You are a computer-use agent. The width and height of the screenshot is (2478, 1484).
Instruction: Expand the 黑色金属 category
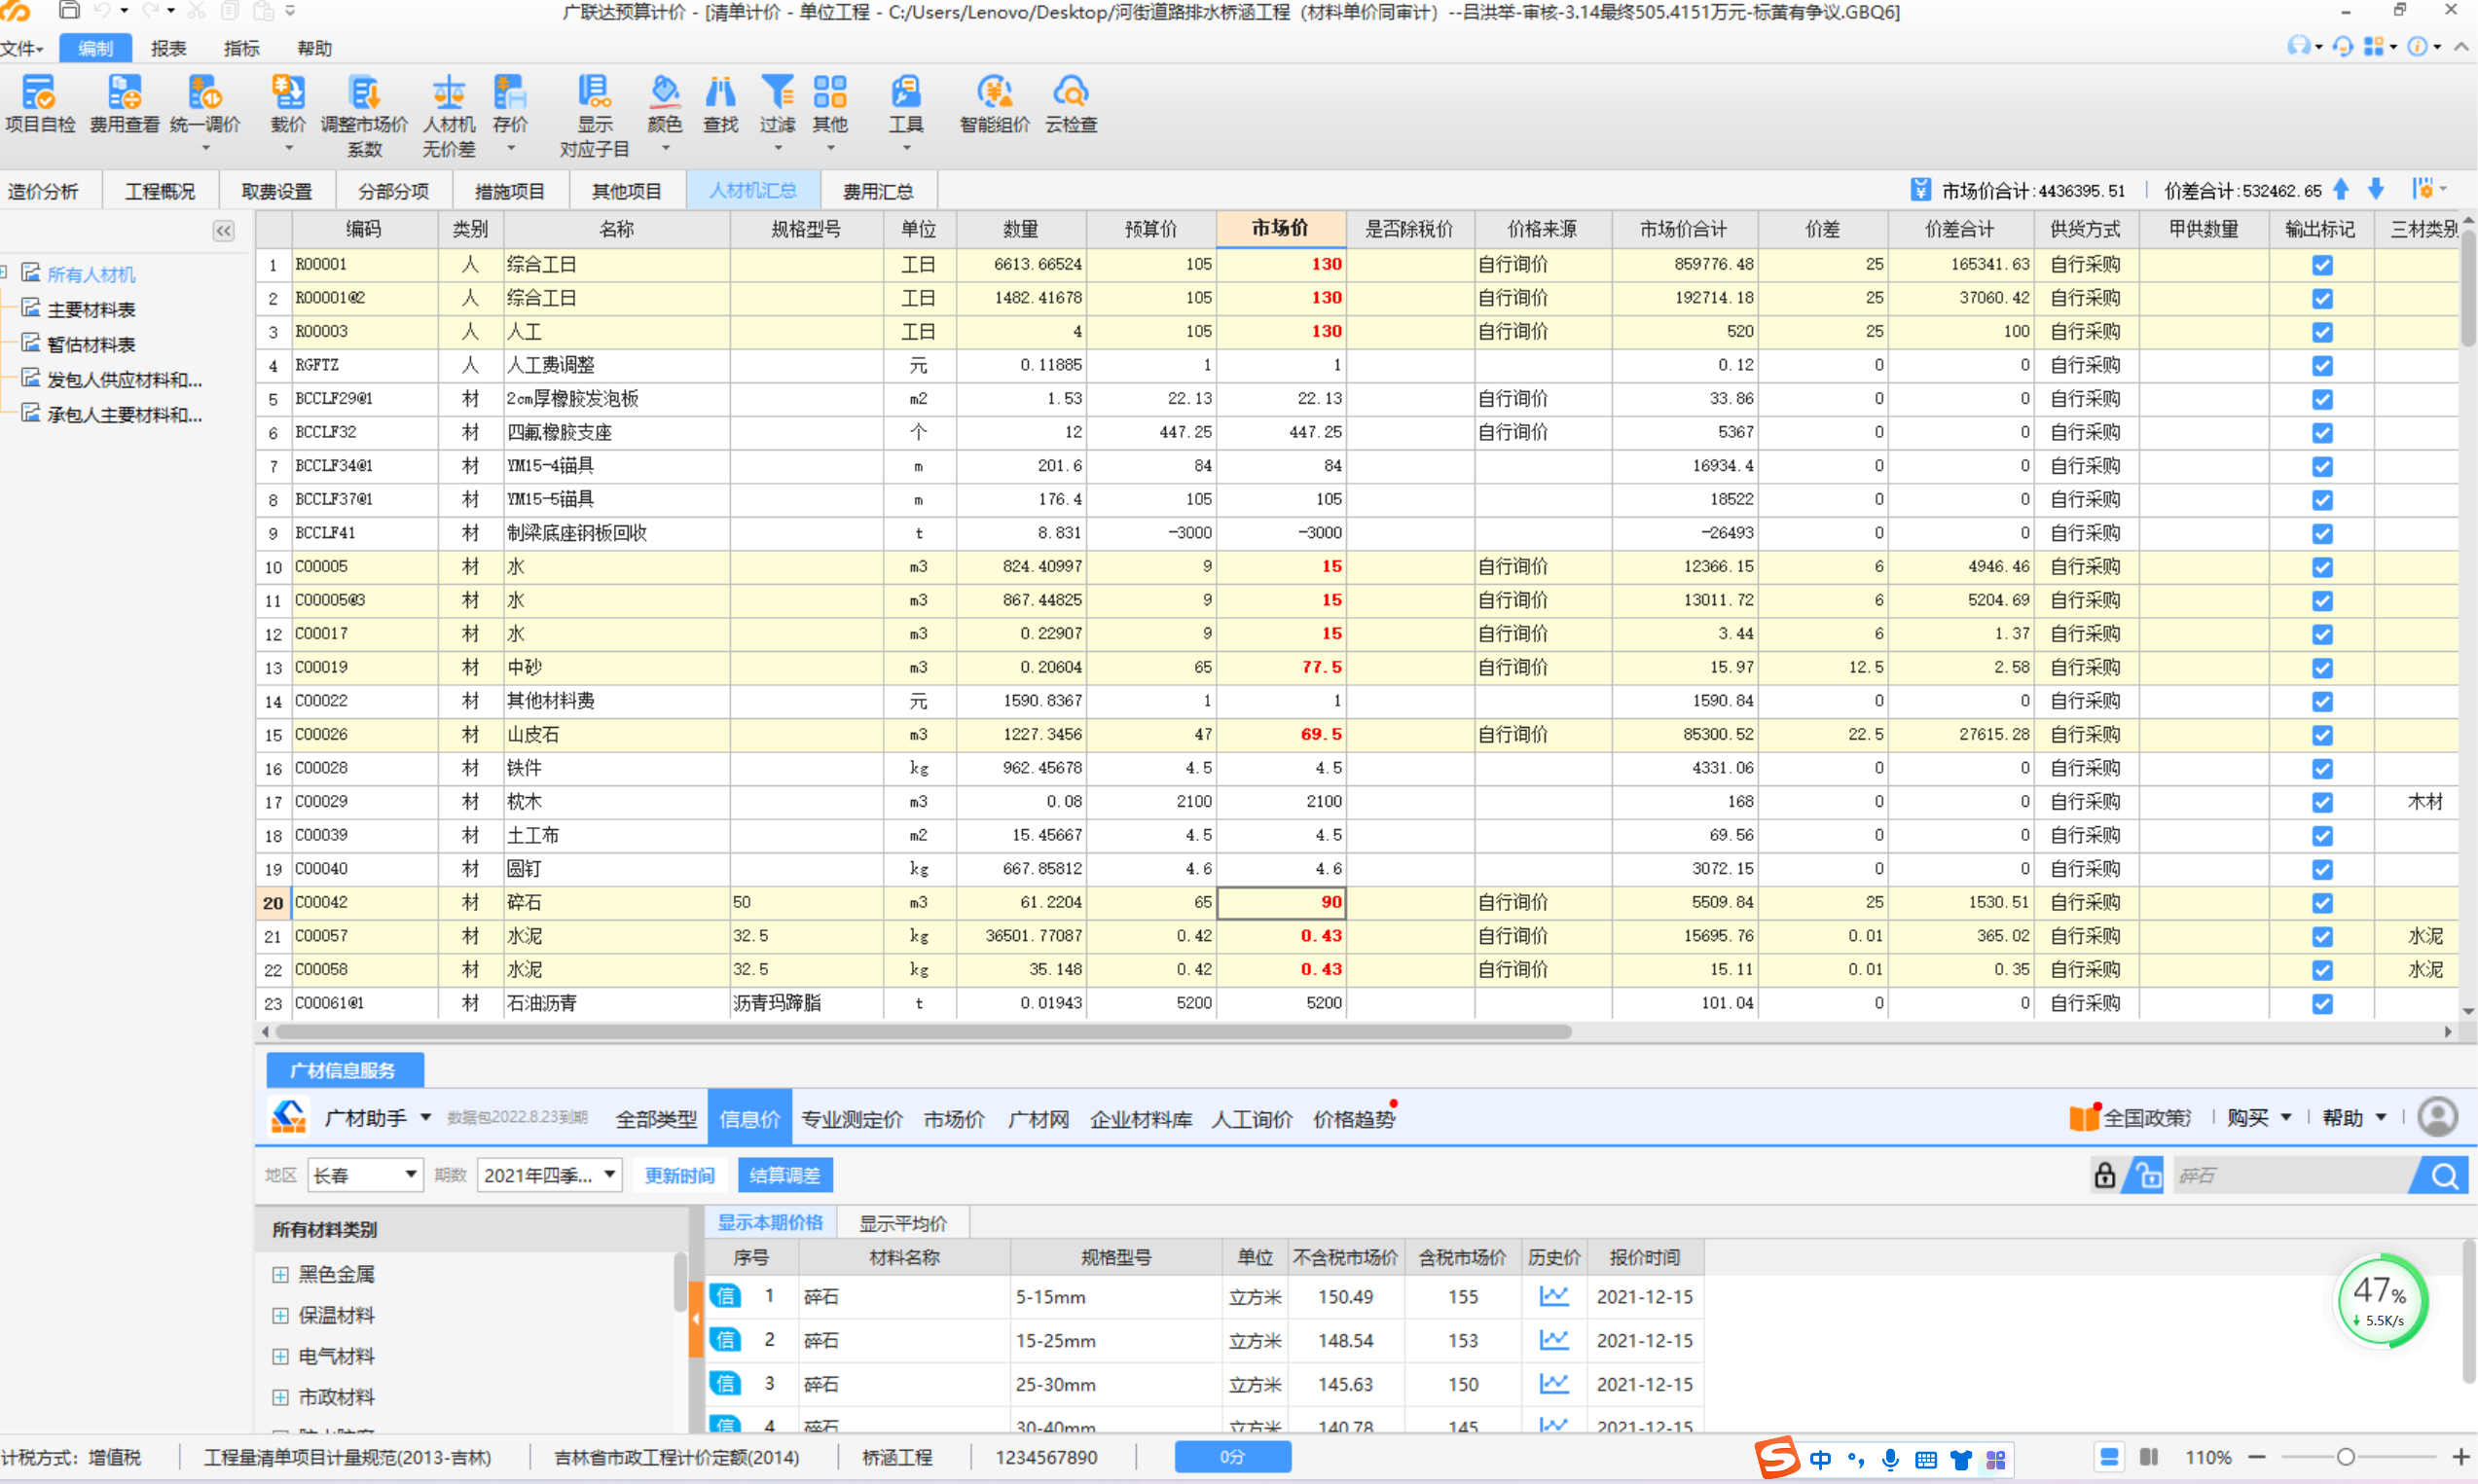click(280, 1274)
